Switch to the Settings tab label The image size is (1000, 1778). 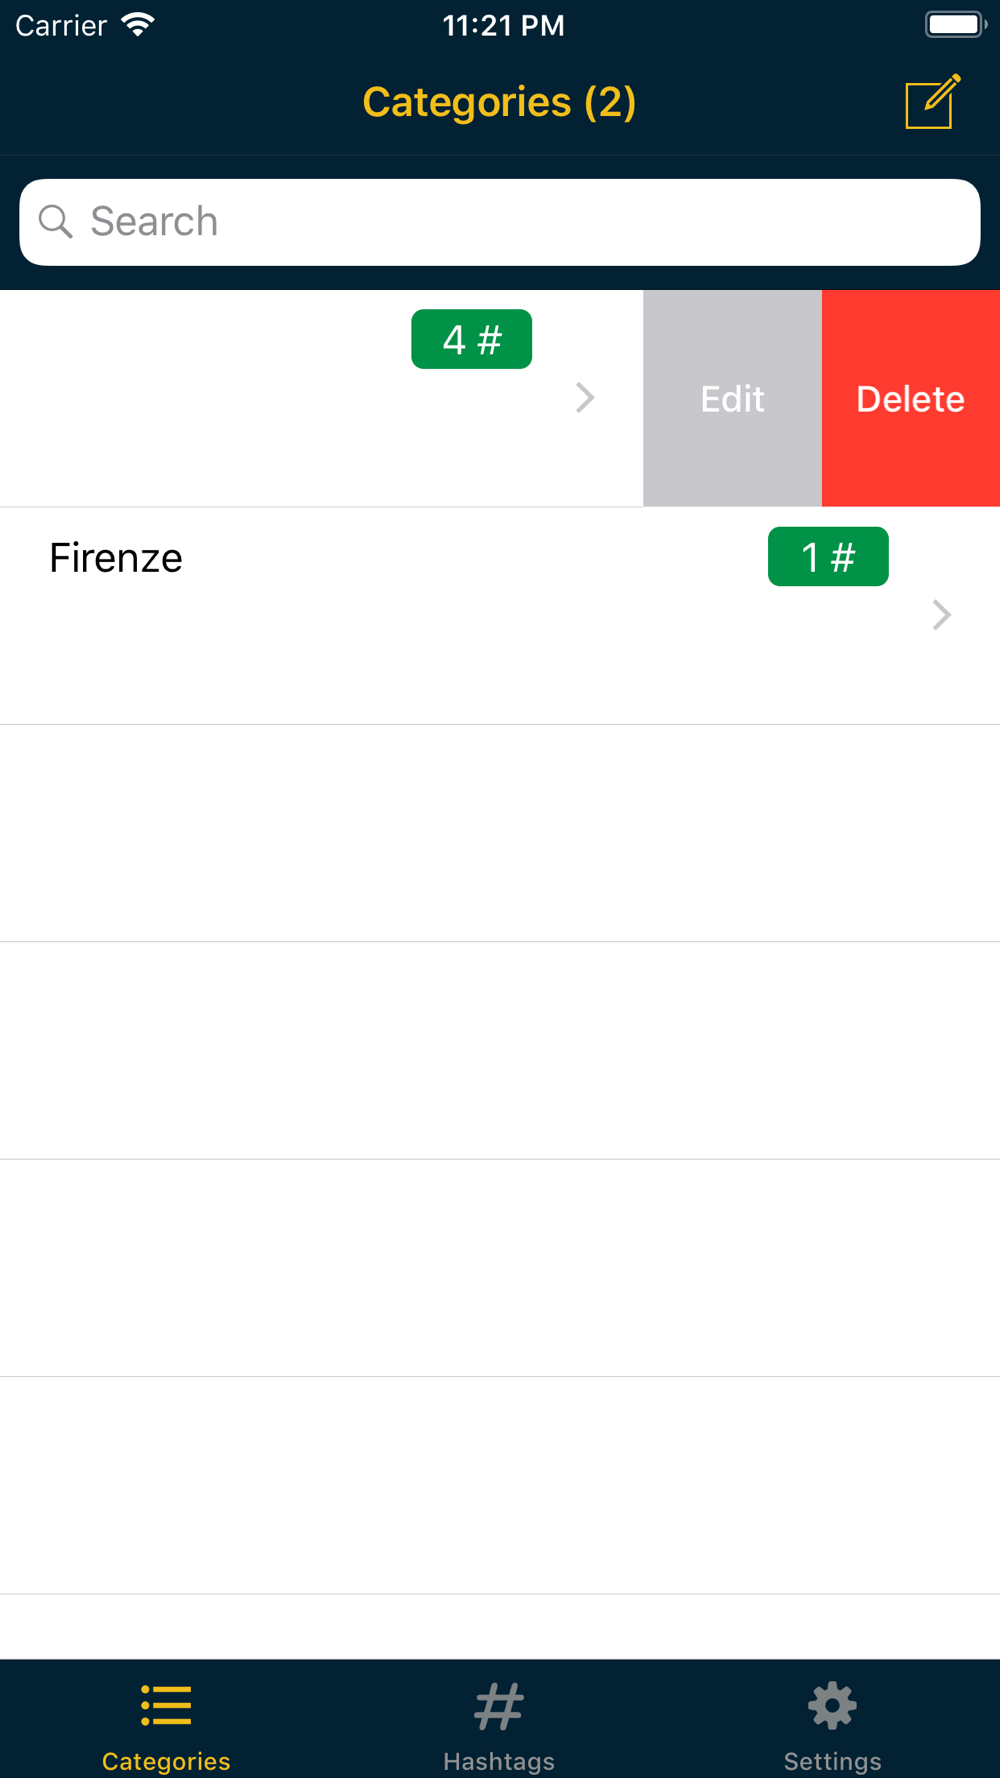pos(832,1761)
